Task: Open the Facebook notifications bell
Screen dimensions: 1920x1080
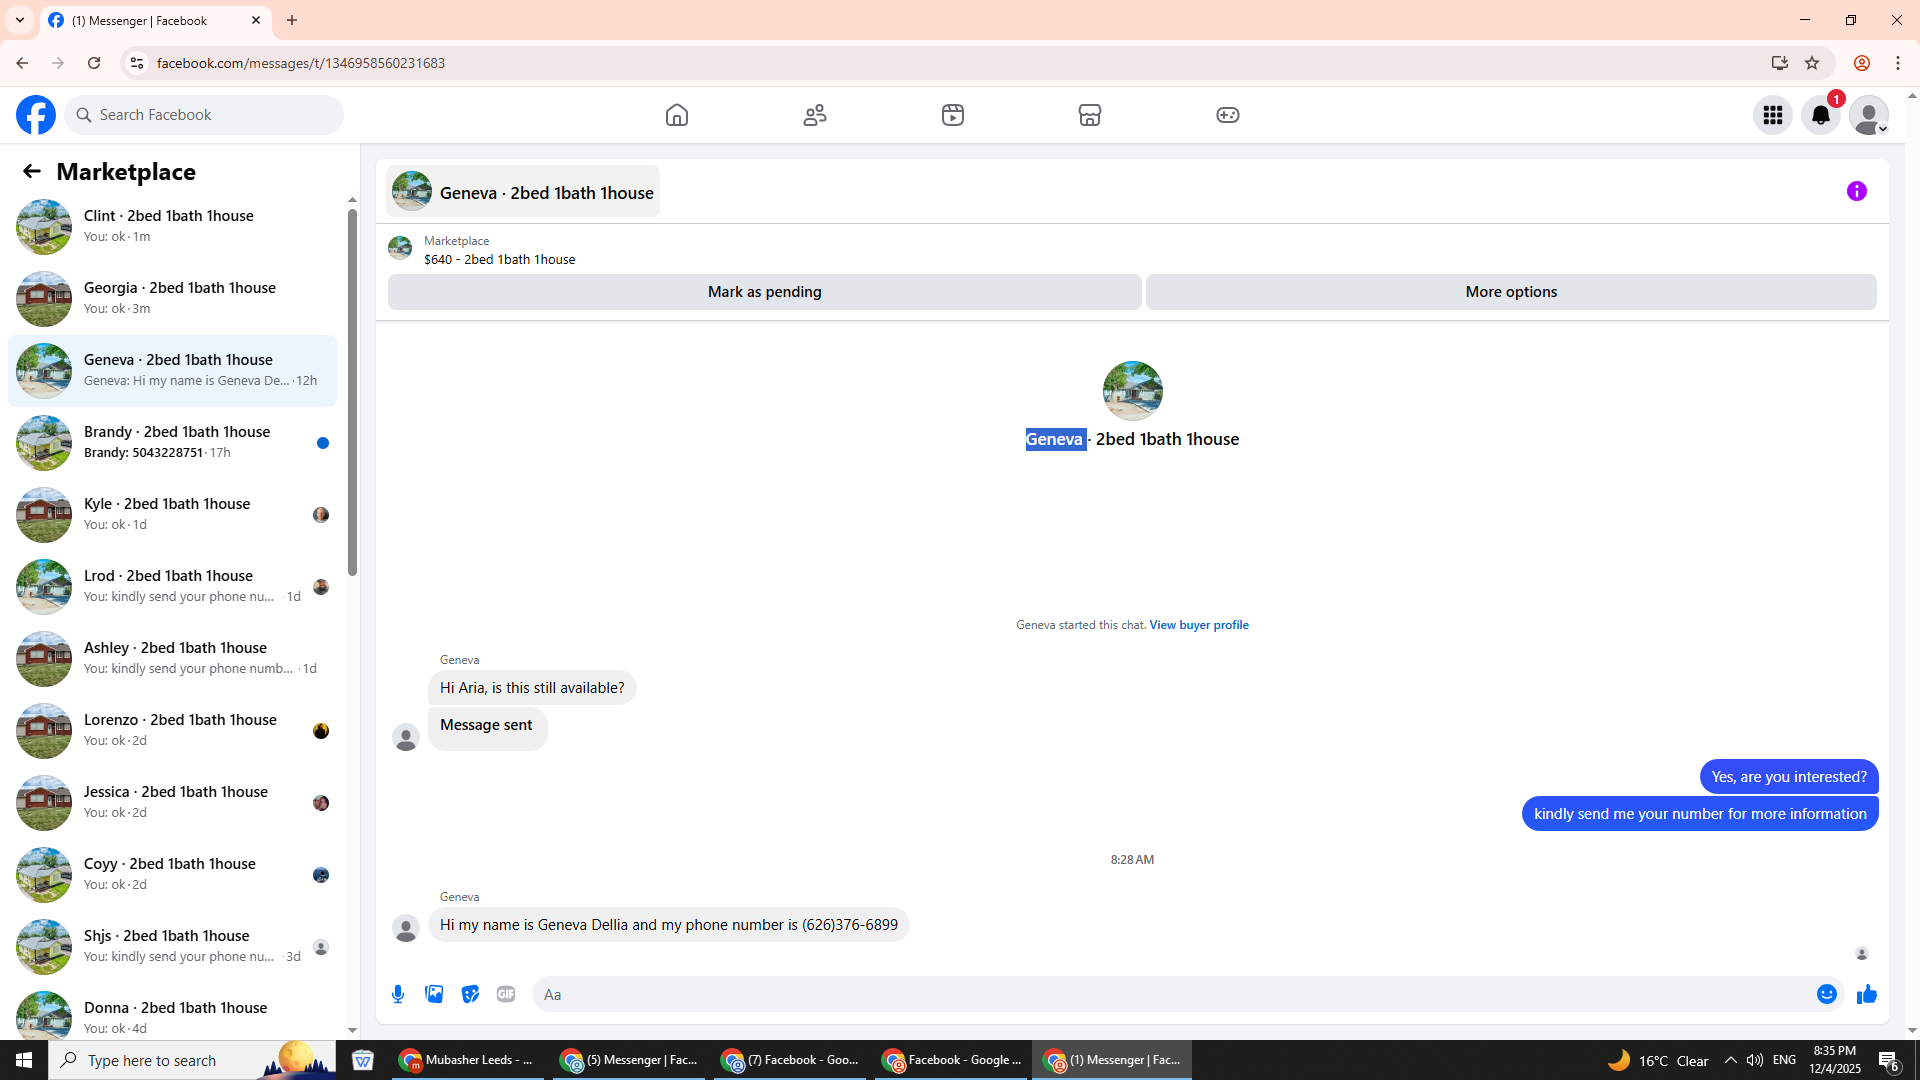Action: (x=1820, y=115)
